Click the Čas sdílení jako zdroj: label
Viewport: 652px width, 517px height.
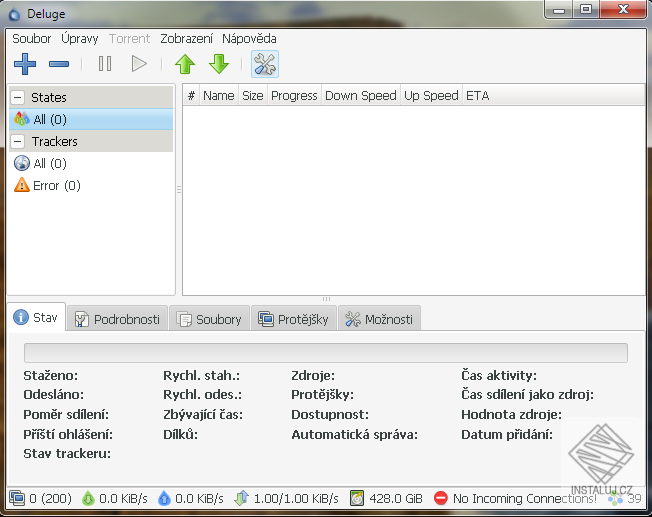[x=528, y=394]
